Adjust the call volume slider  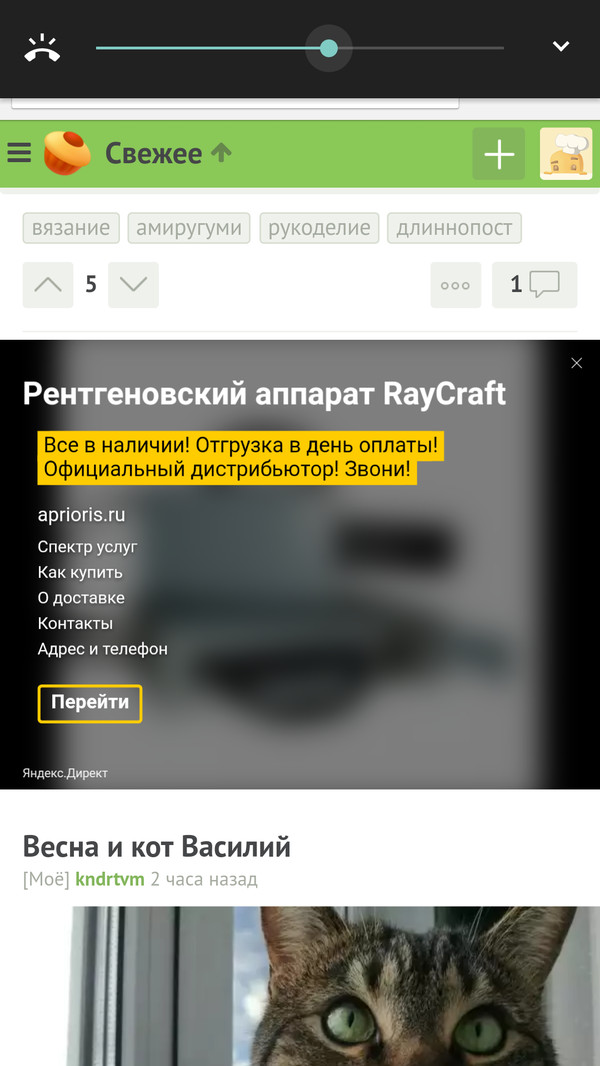(x=328, y=48)
